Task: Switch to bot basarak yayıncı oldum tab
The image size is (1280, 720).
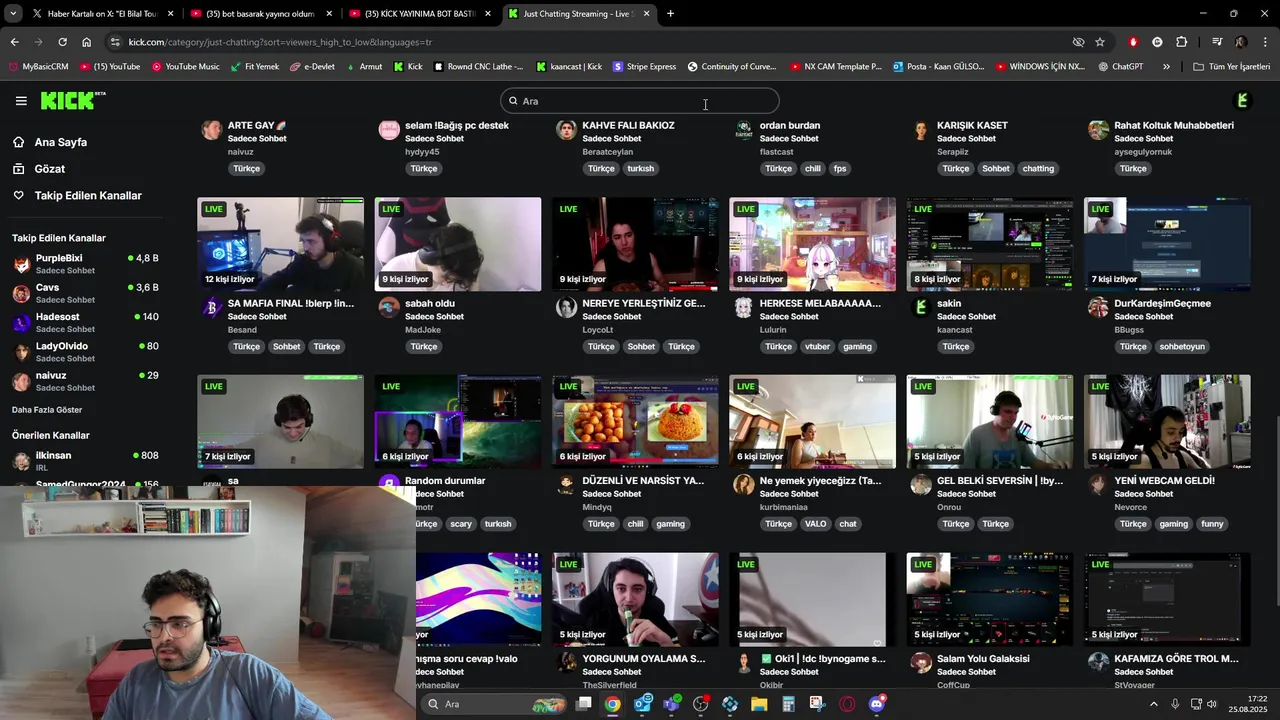Action: pyautogui.click(x=260, y=14)
